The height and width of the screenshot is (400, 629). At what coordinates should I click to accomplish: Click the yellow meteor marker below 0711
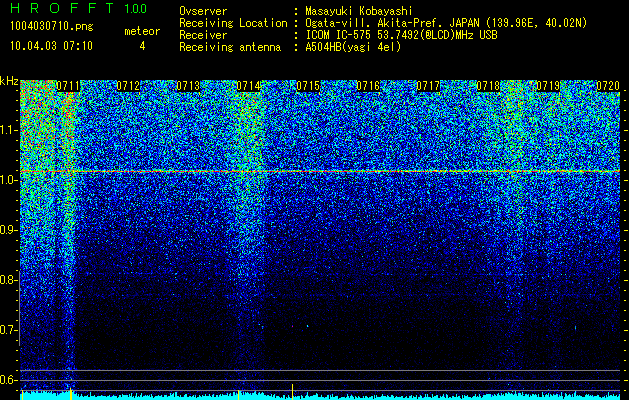tap(71, 394)
